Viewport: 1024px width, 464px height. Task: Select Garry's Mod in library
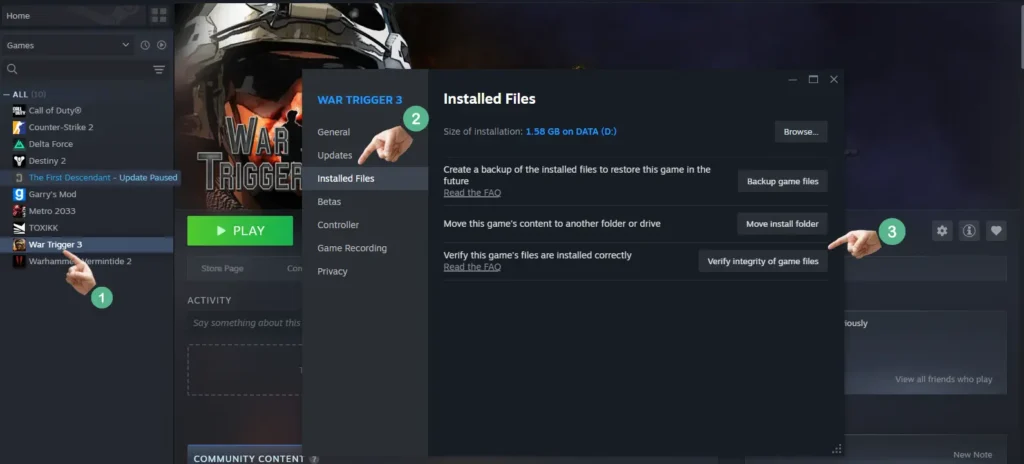(52, 194)
